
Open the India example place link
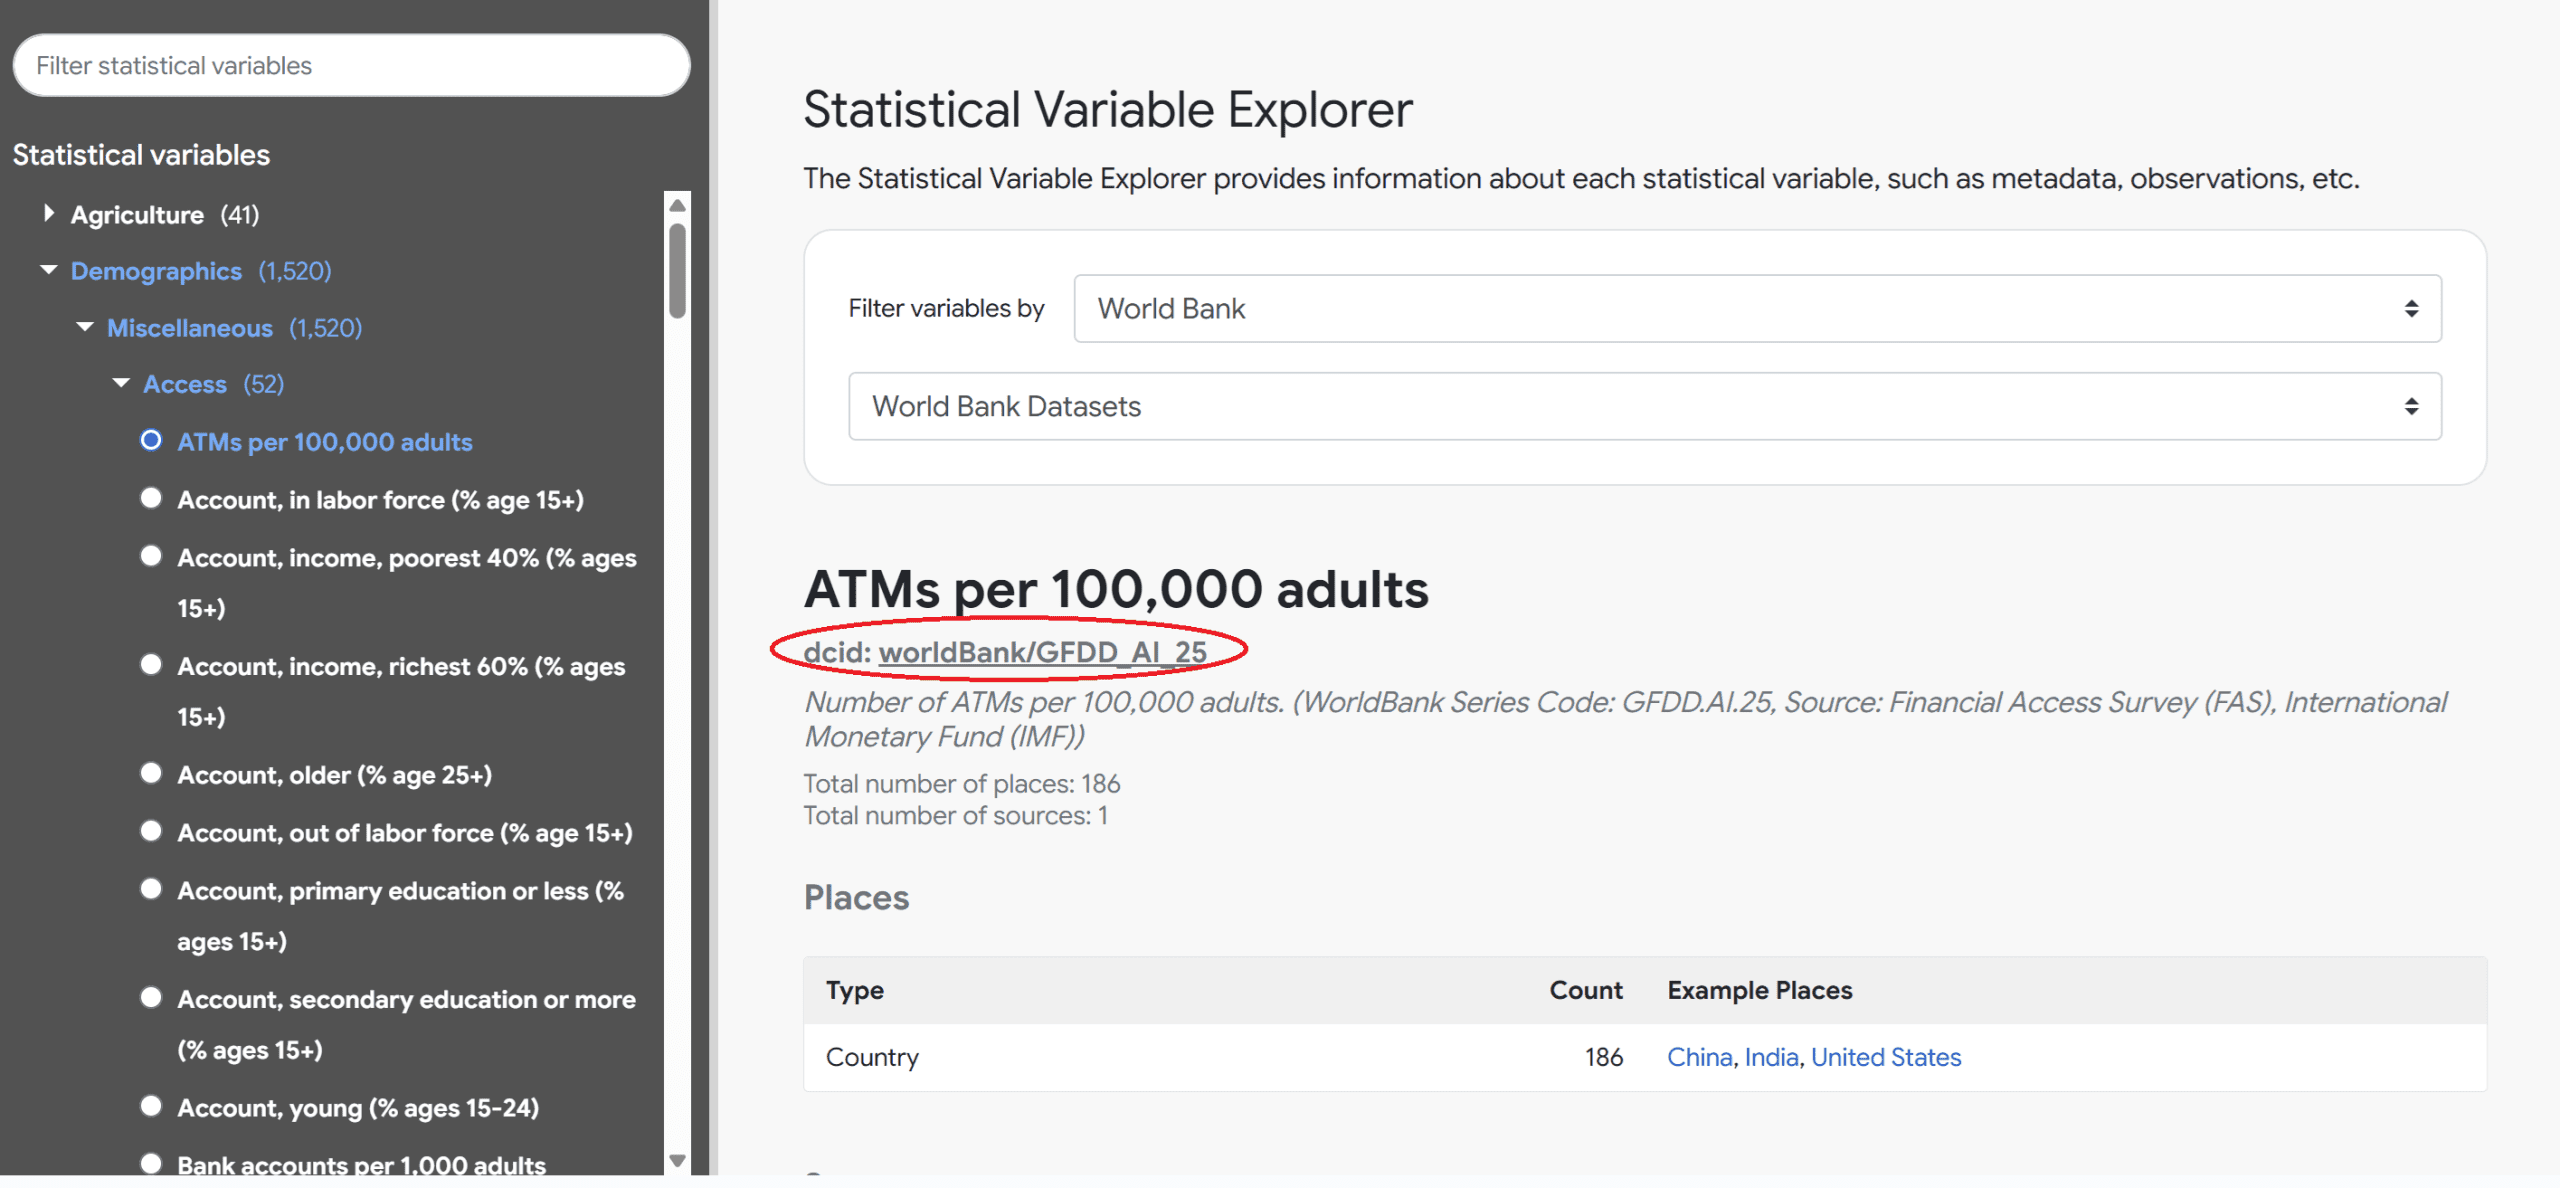pos(1771,1057)
